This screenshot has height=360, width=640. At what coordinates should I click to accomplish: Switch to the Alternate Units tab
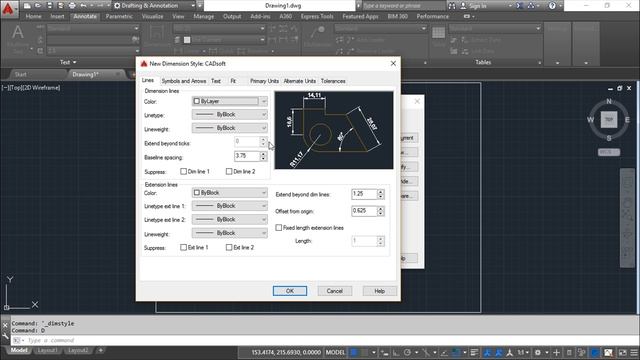click(300, 81)
